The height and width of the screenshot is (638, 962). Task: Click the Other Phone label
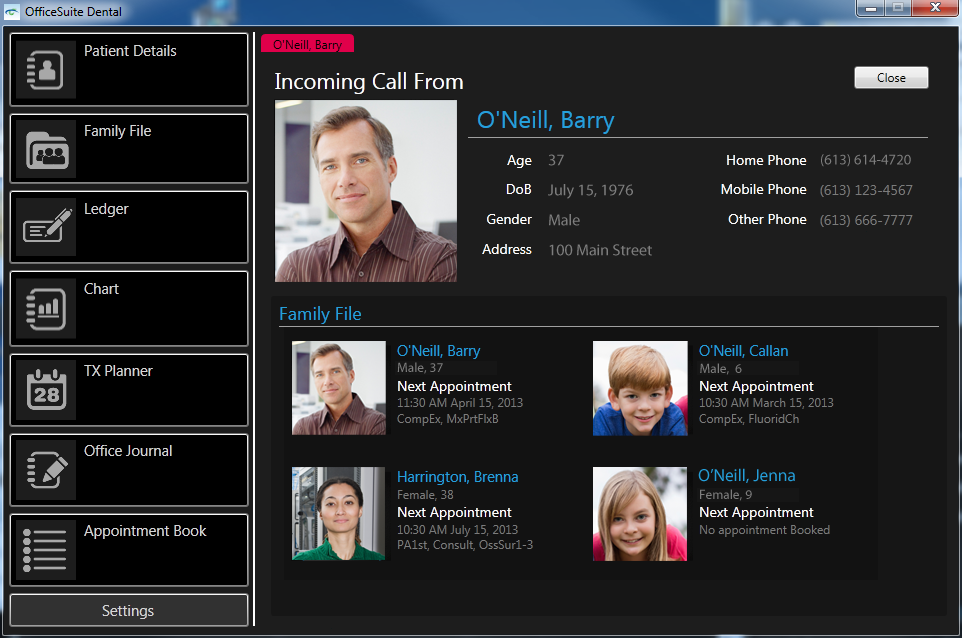[768, 220]
